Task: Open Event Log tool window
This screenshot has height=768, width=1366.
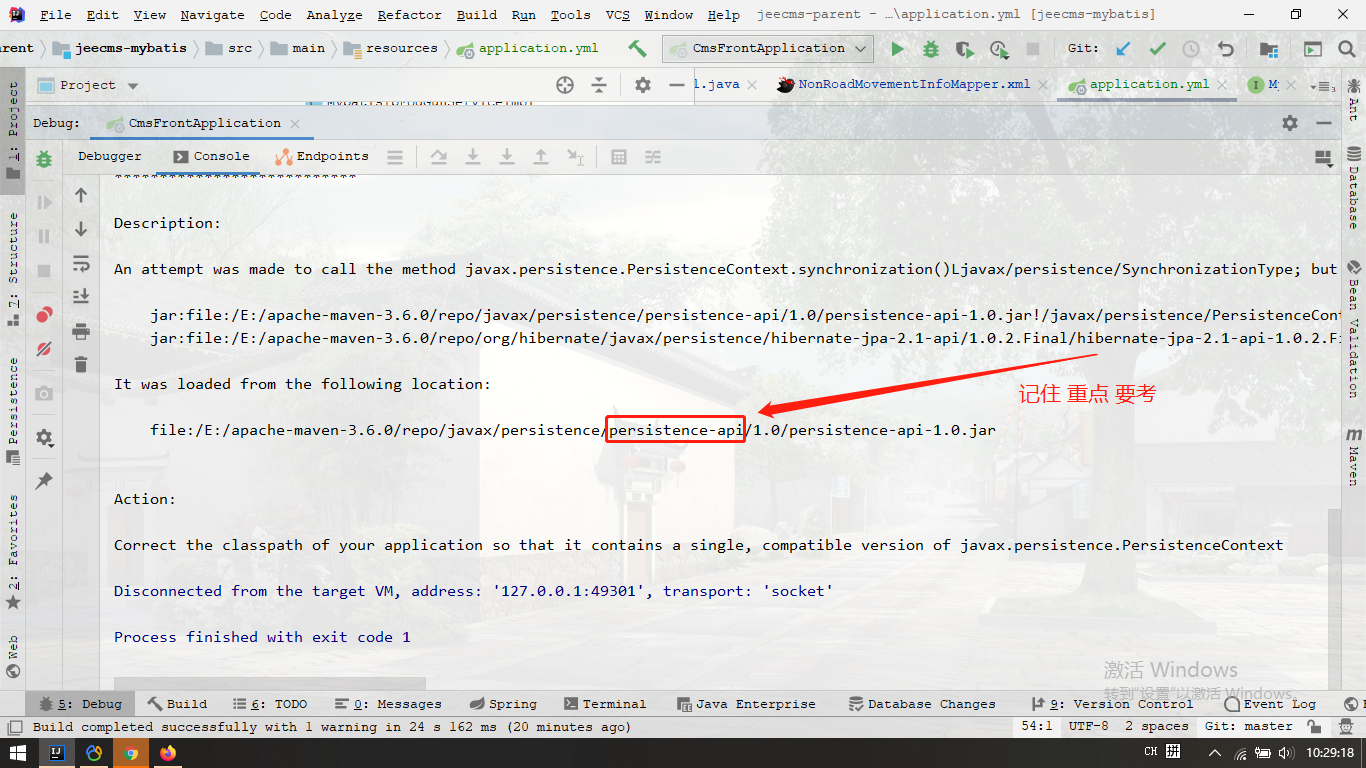Action: [1270, 704]
